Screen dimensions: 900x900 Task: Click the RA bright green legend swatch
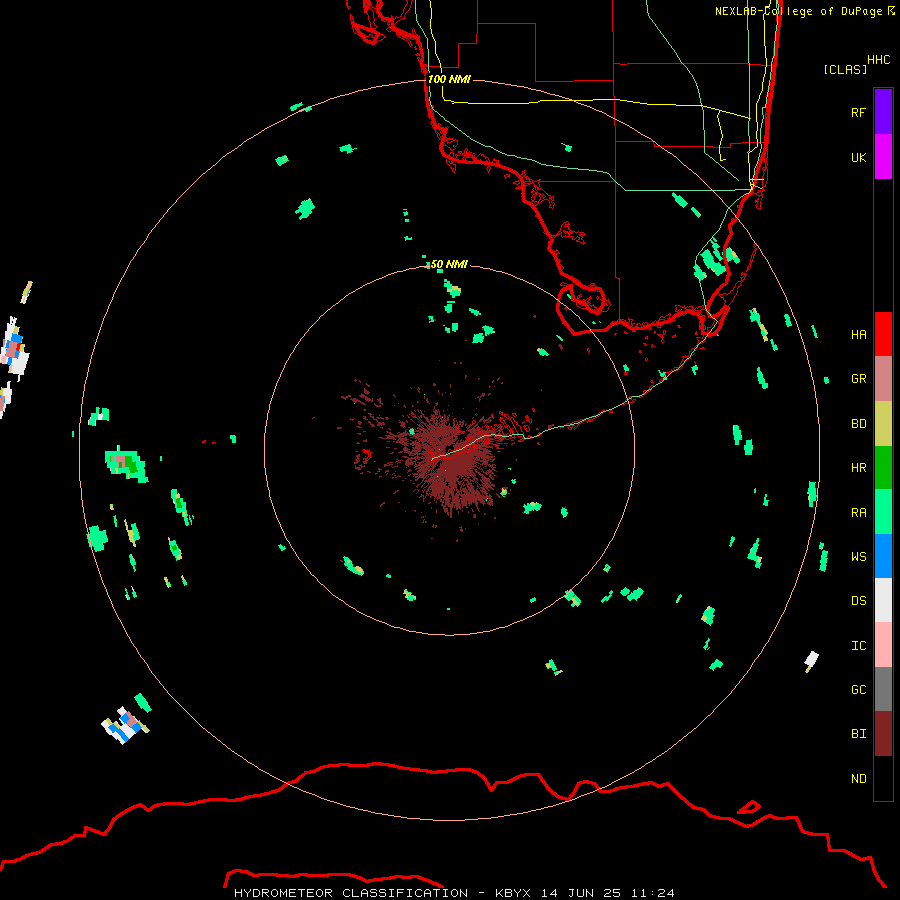[883, 512]
